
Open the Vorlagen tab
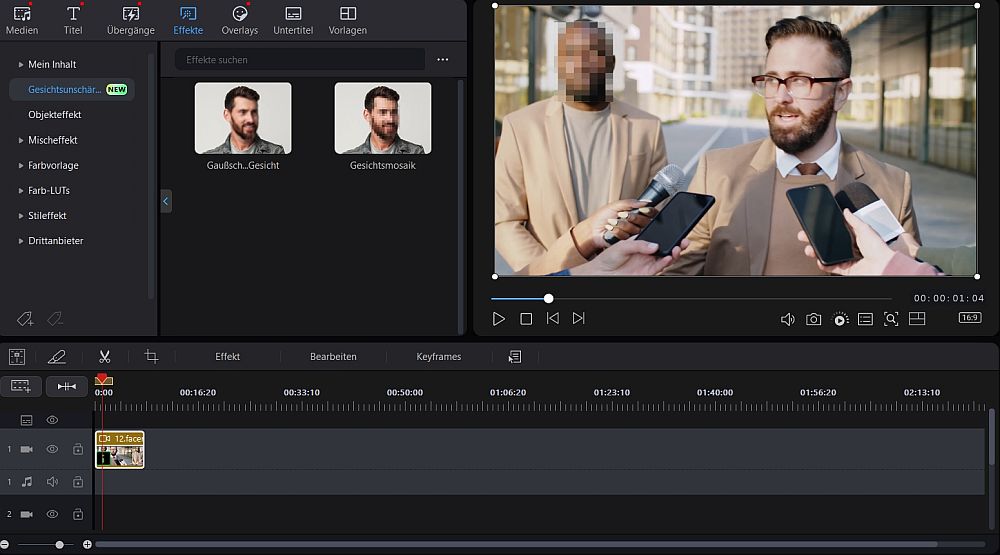(x=348, y=20)
